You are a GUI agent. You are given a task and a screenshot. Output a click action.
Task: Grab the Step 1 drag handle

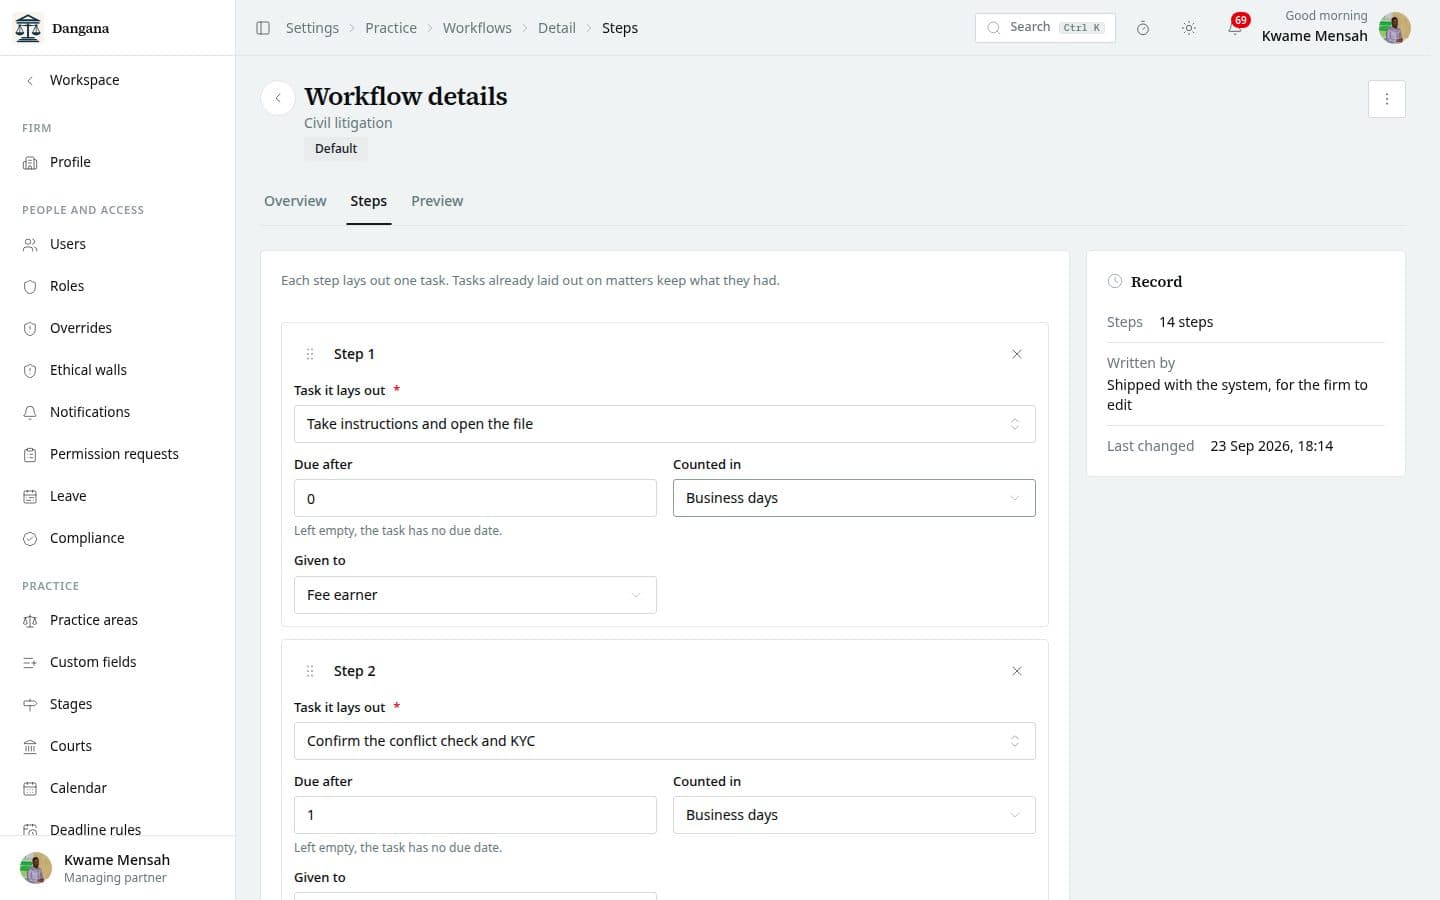pos(310,354)
